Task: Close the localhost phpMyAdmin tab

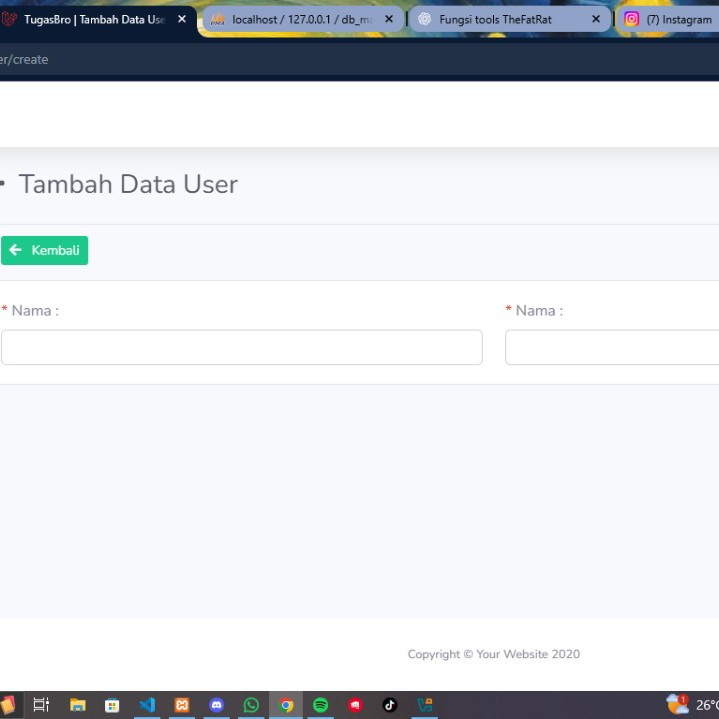Action: 389,19
